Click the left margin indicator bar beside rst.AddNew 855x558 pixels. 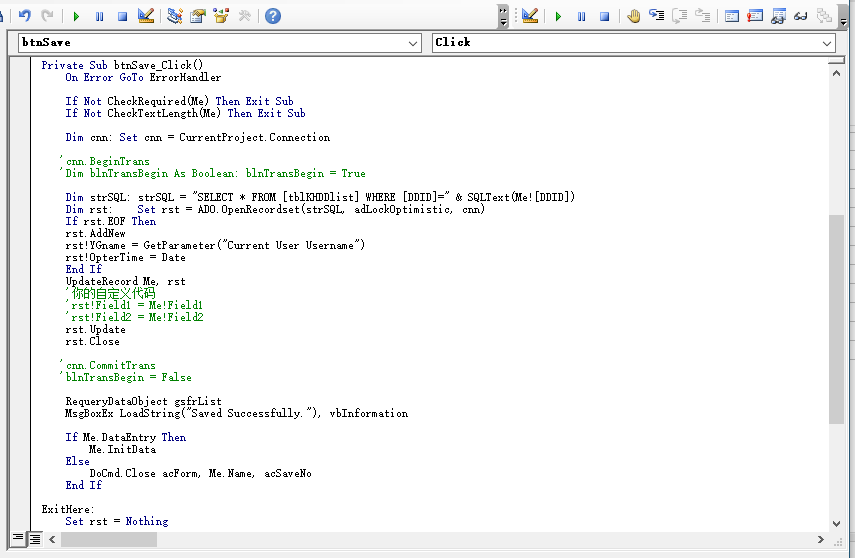20,233
